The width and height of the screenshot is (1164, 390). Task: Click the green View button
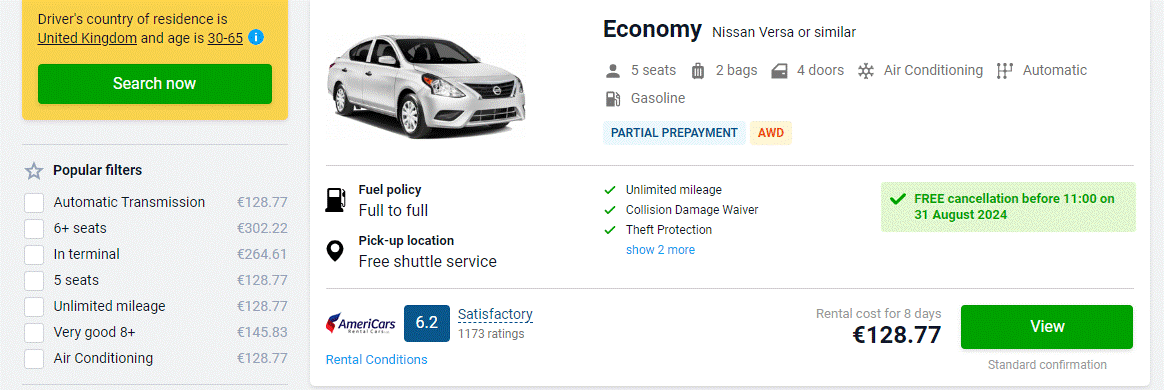1047,327
